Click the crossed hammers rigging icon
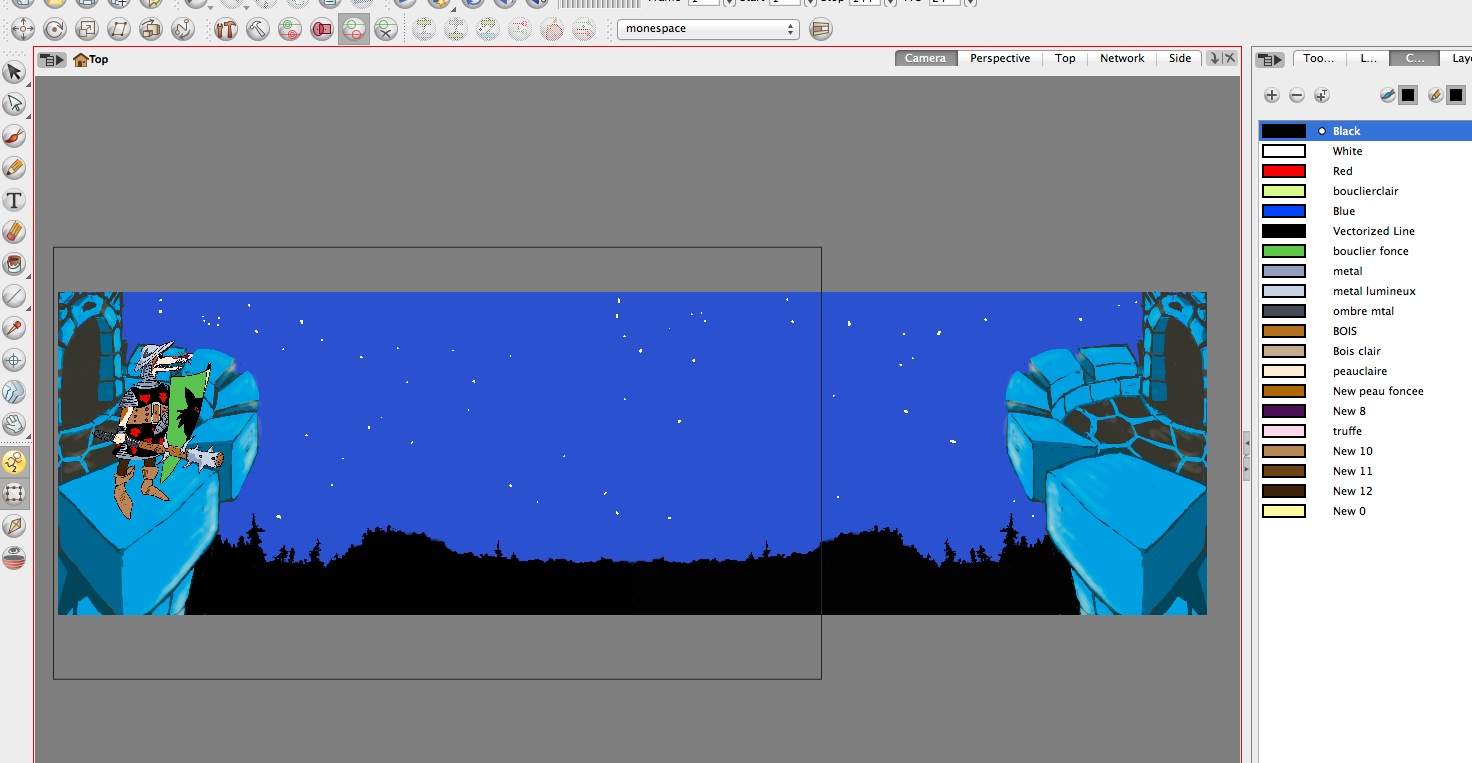 (x=226, y=29)
